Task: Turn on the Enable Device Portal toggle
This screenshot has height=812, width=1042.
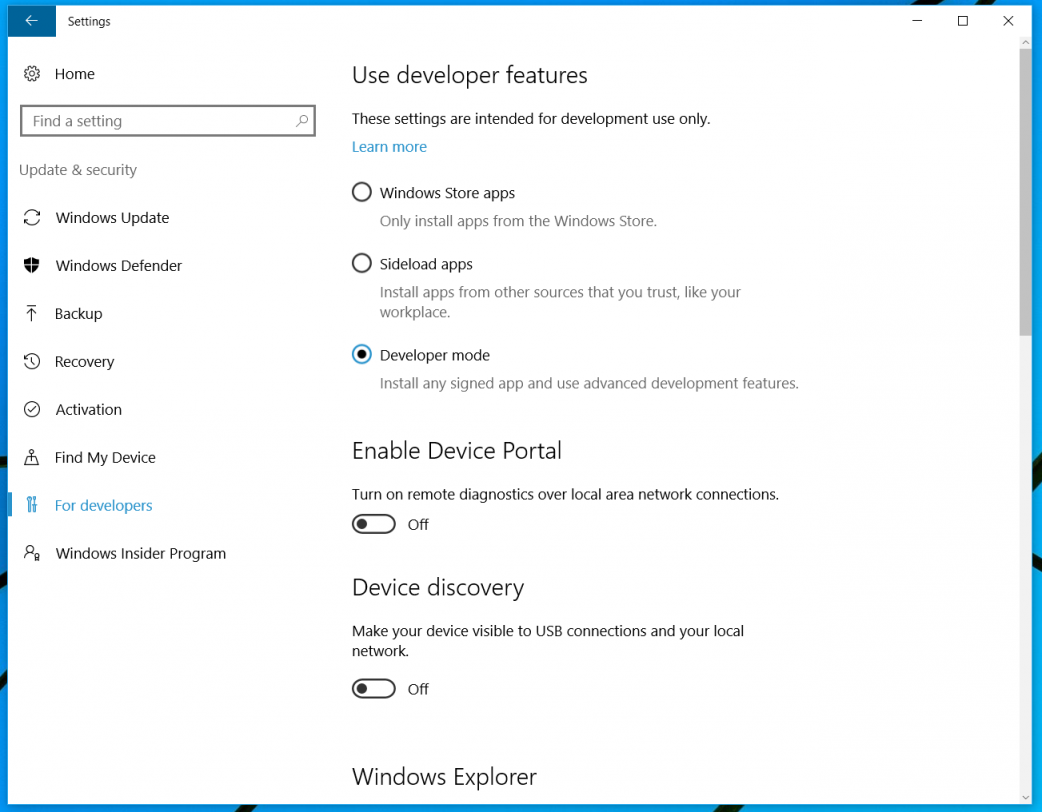Action: 374,525
